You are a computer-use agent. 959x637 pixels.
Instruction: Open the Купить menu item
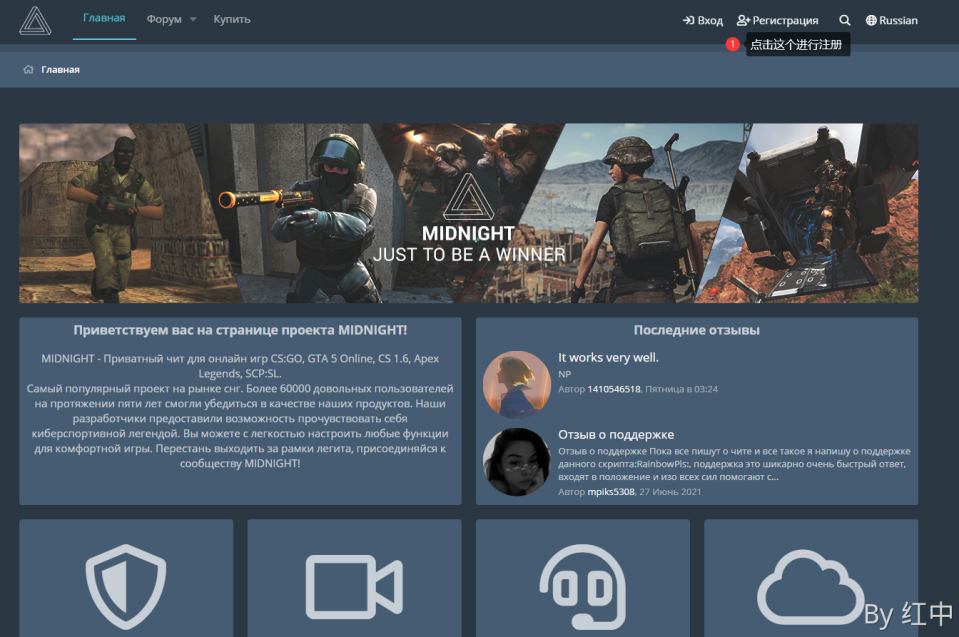[x=232, y=20]
